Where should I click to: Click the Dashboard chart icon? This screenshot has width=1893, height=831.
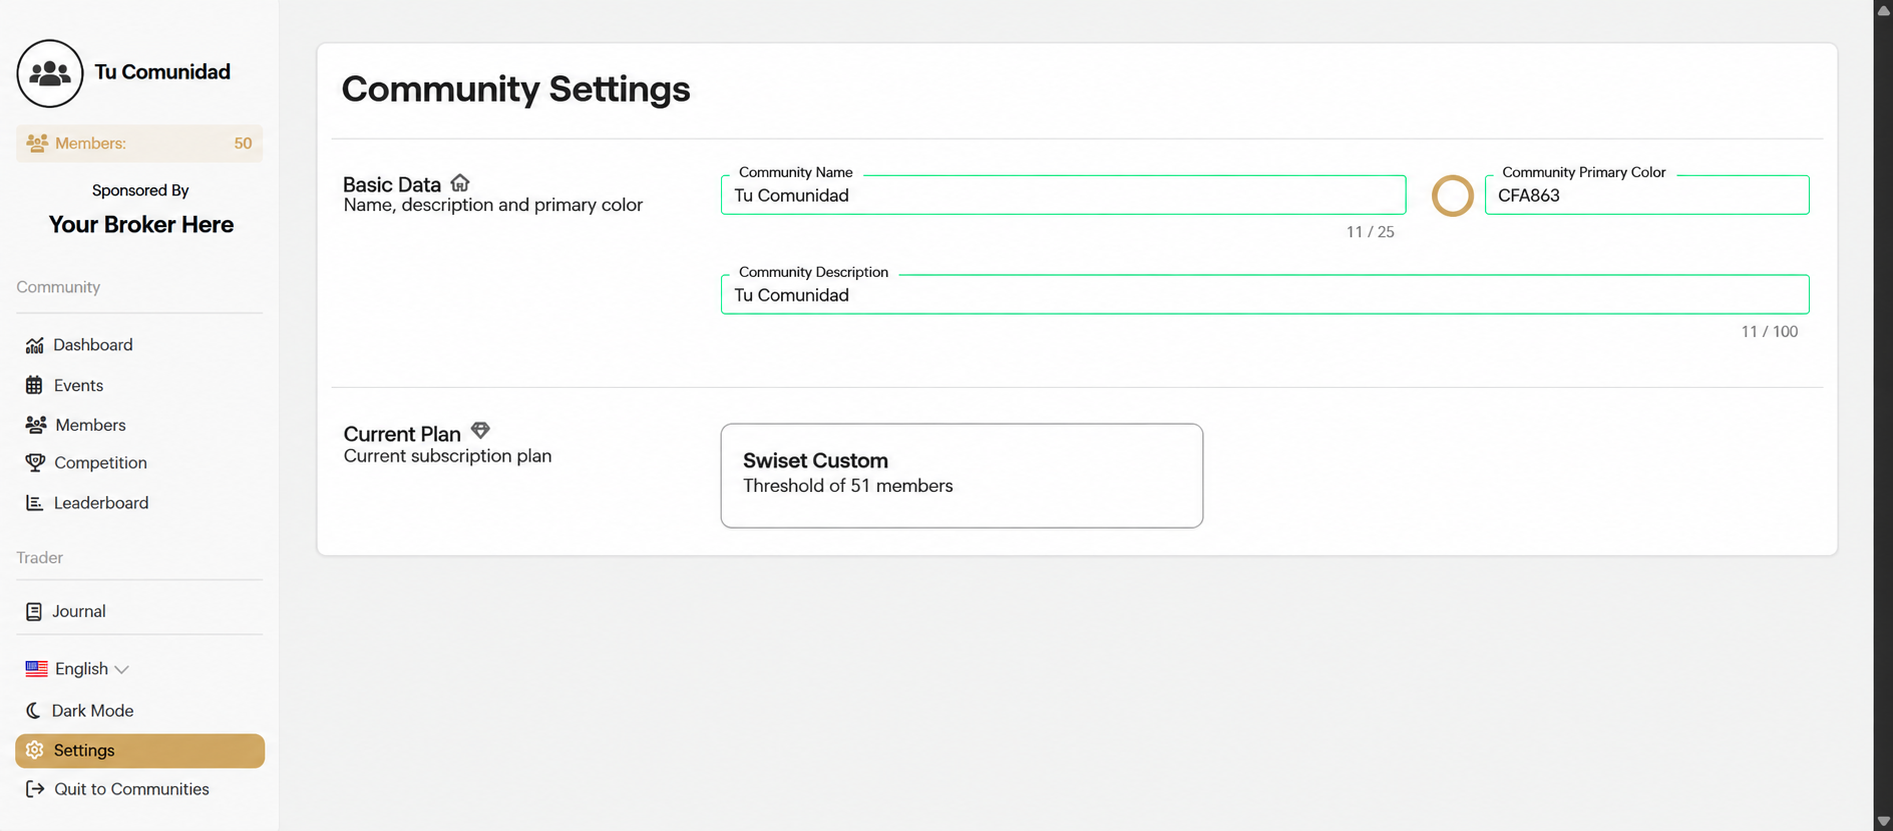(35, 345)
